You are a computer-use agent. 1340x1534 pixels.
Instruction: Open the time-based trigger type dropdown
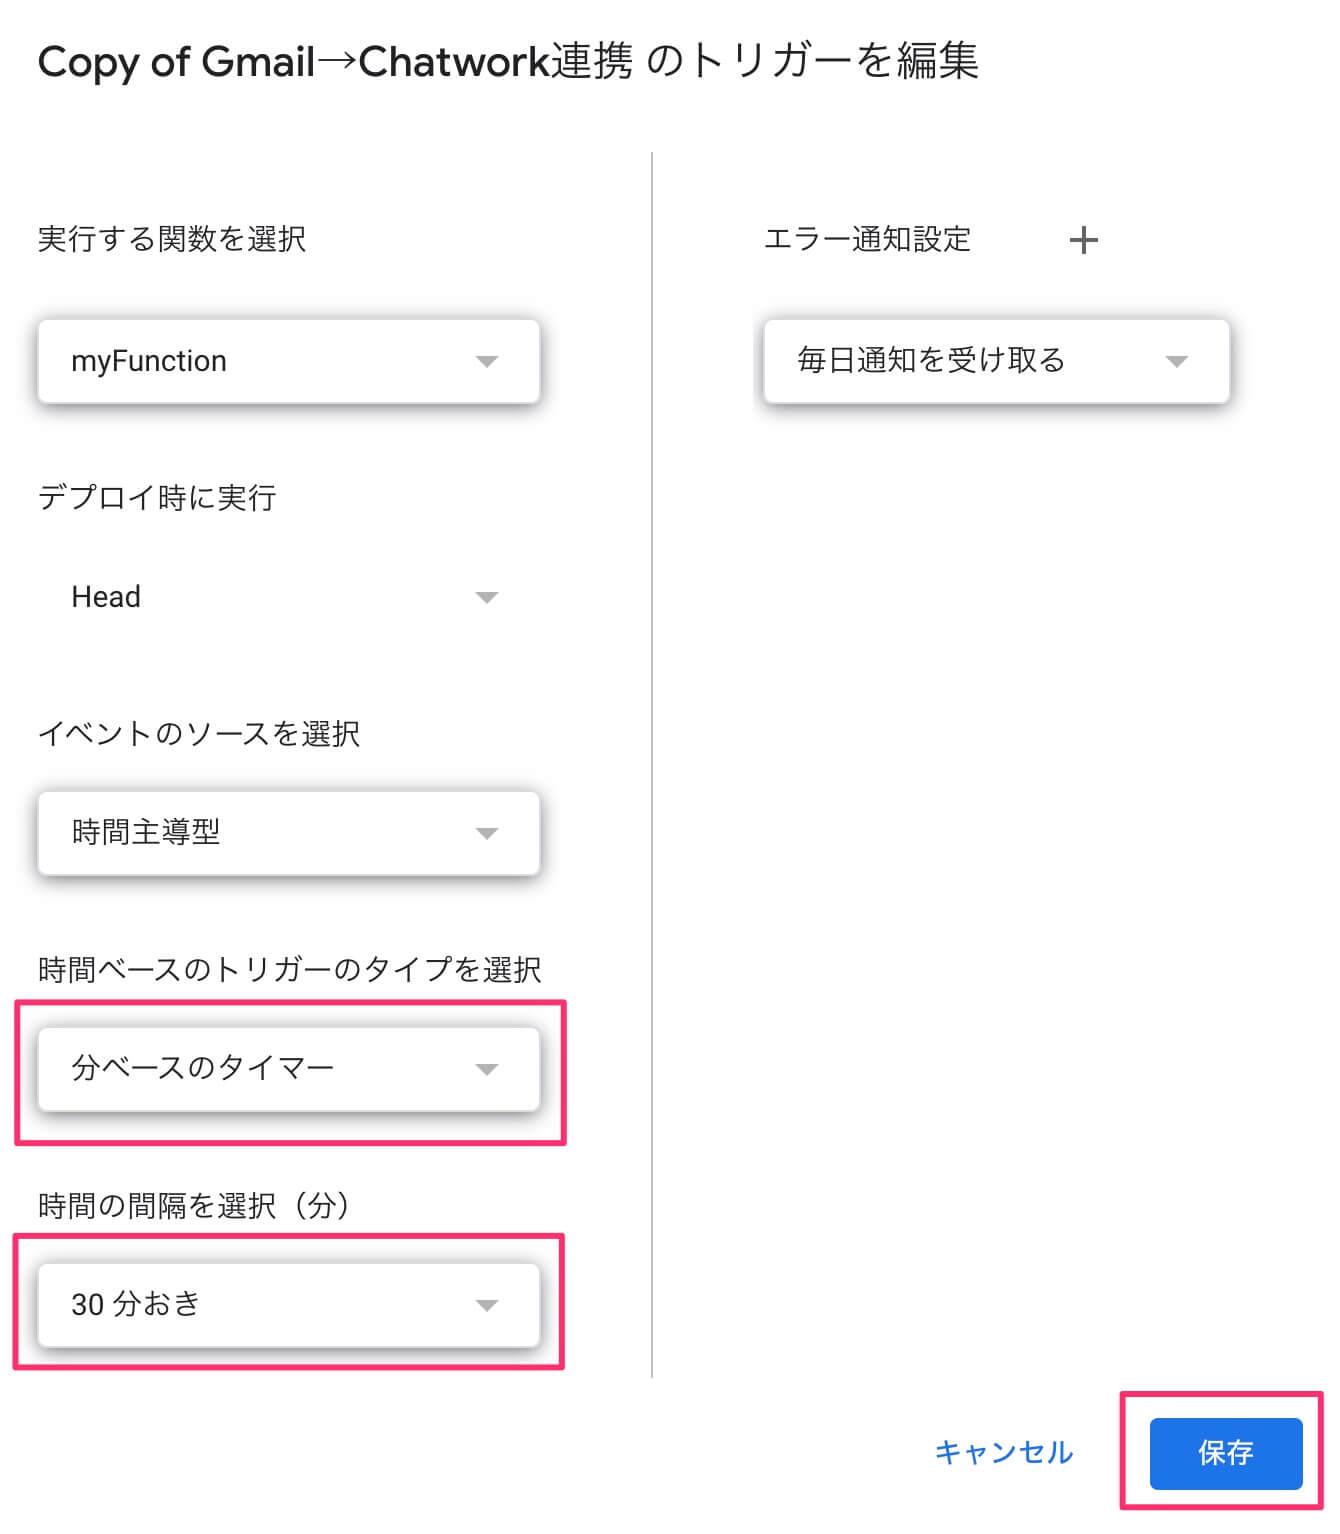288,1069
